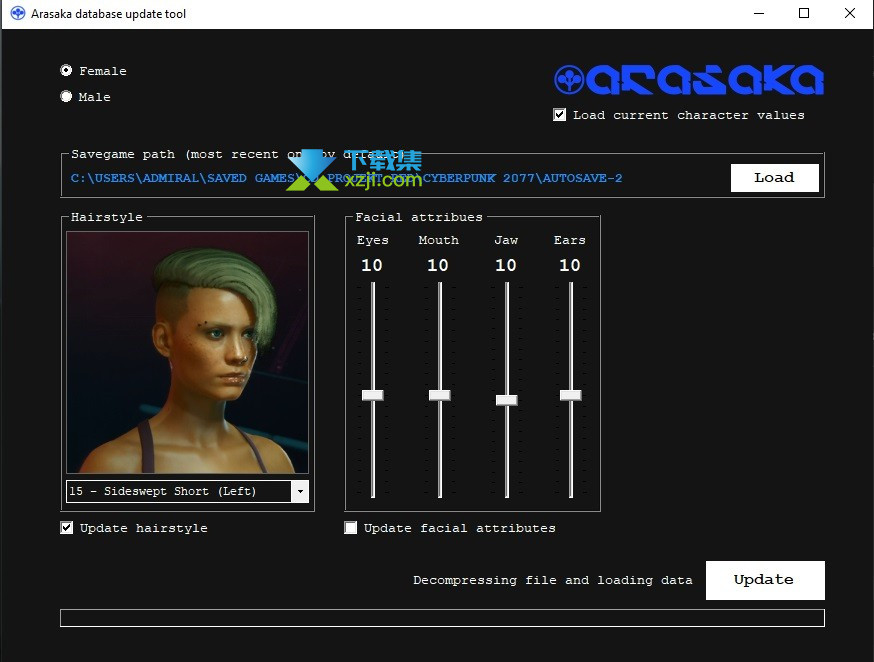Click the Jaw value '10'
The height and width of the screenshot is (662, 874).
point(506,265)
